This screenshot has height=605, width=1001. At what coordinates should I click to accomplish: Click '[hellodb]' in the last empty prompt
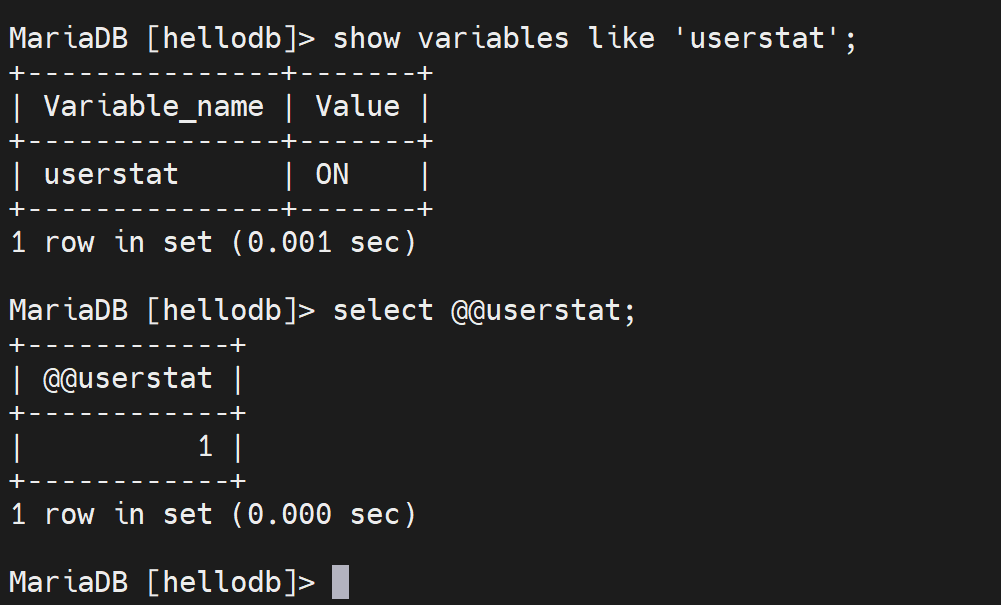(221, 582)
